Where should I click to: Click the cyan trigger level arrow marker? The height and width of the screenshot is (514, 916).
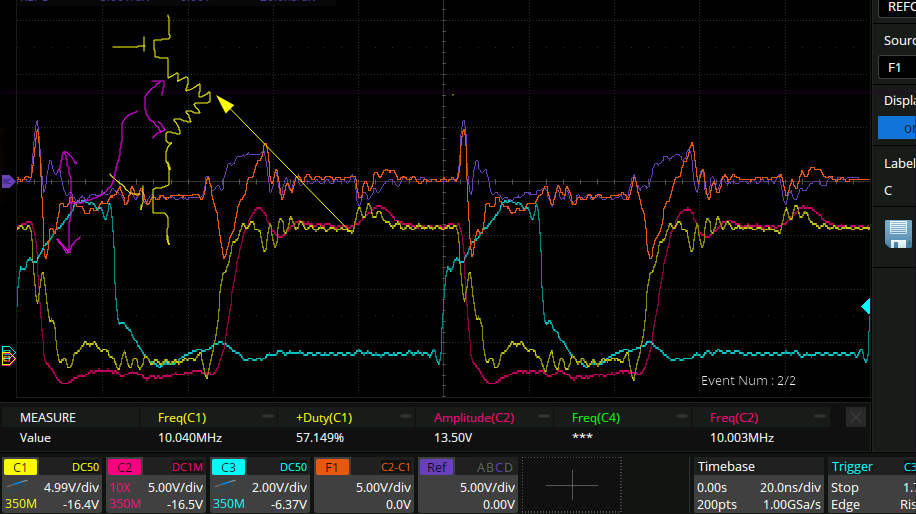[x=866, y=306]
